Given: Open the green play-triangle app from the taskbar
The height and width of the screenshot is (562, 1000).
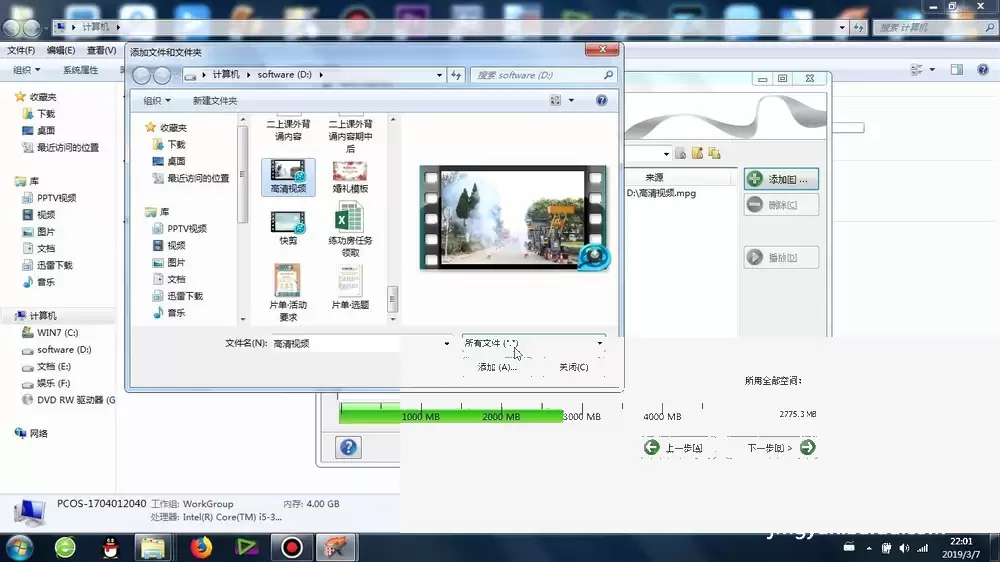Looking at the screenshot, I should coord(247,547).
